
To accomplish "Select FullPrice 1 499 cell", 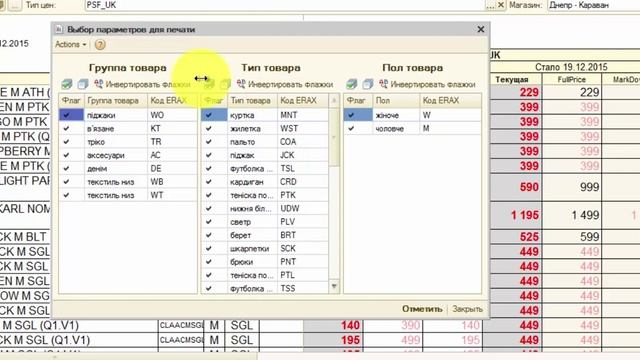I will click(x=571, y=215).
